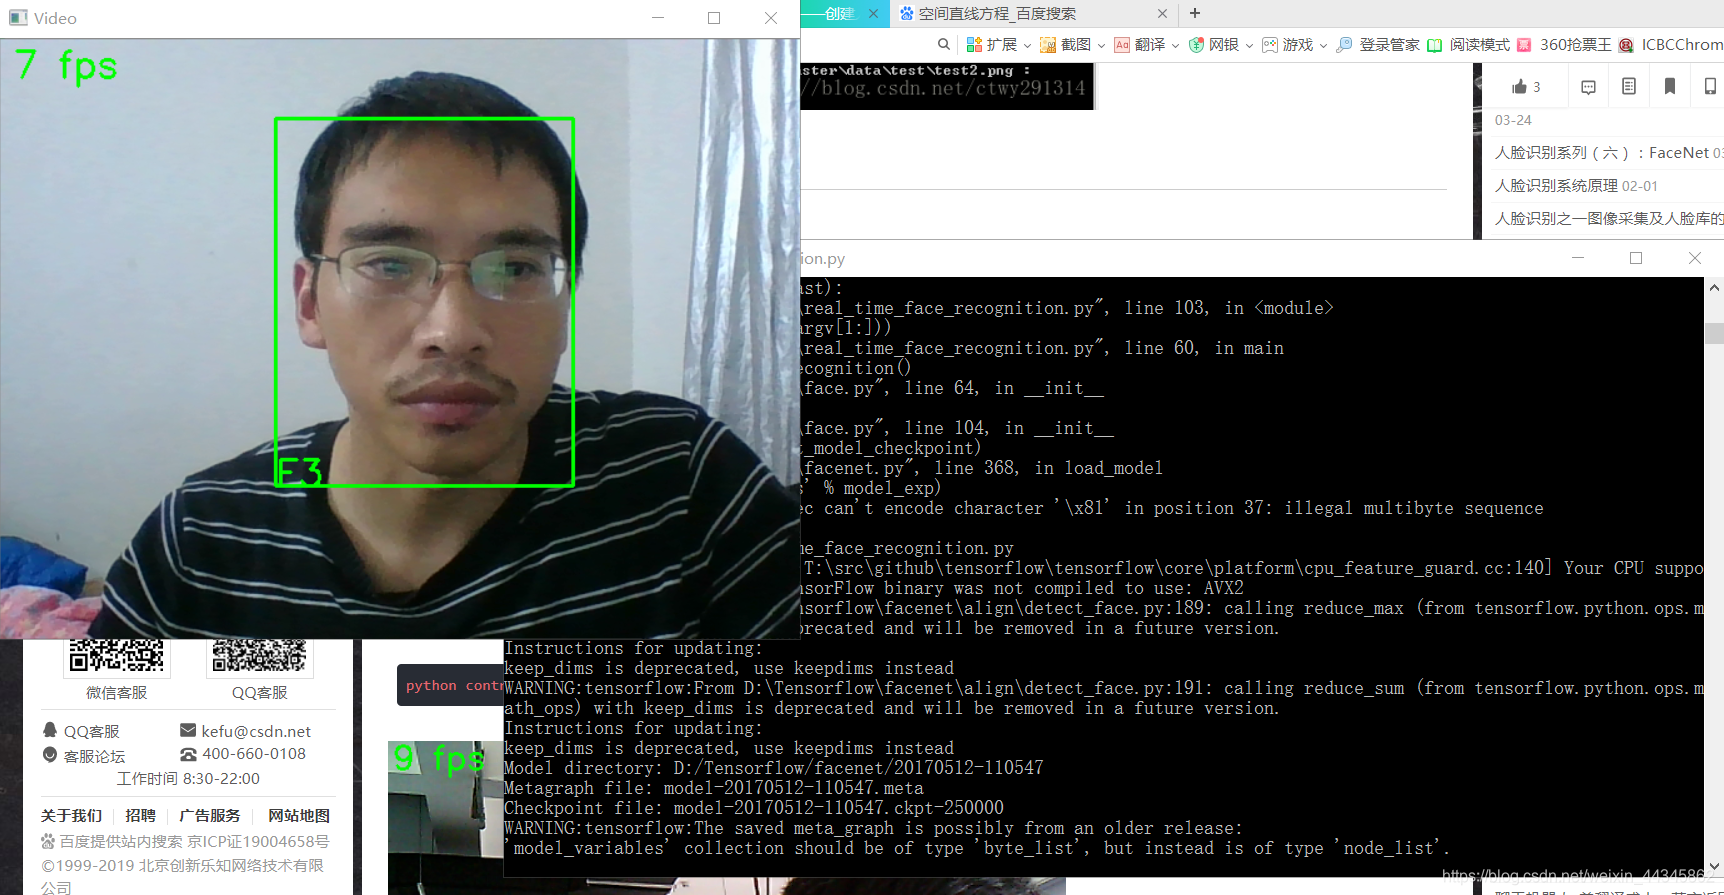Click the mobile phone view icon
Screen dimensions: 1724x895
pos(1710,87)
